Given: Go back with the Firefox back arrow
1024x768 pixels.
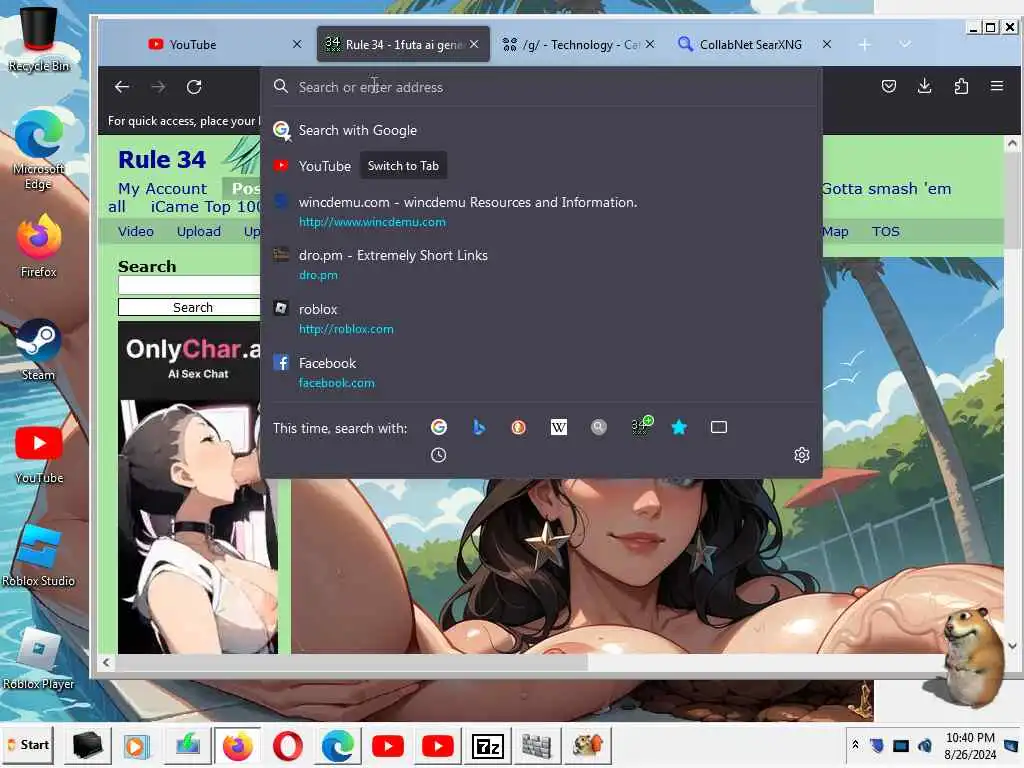Looking at the screenshot, I should (x=121, y=87).
